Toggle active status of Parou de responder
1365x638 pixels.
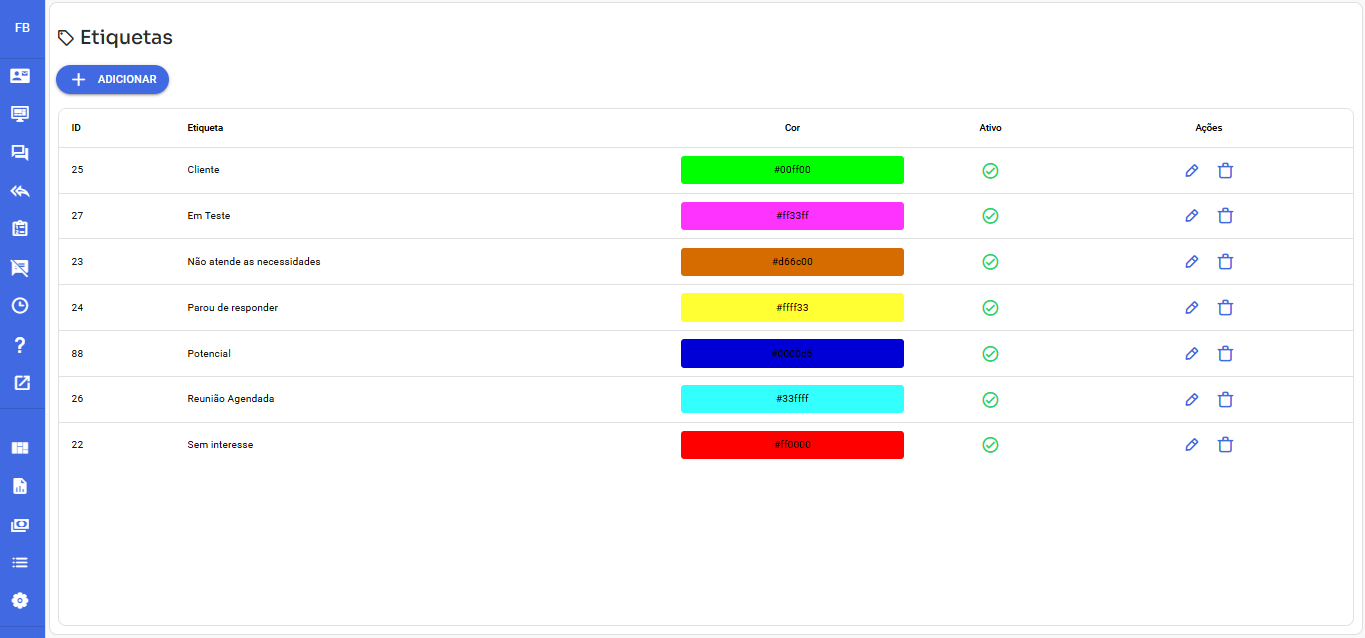coord(990,308)
